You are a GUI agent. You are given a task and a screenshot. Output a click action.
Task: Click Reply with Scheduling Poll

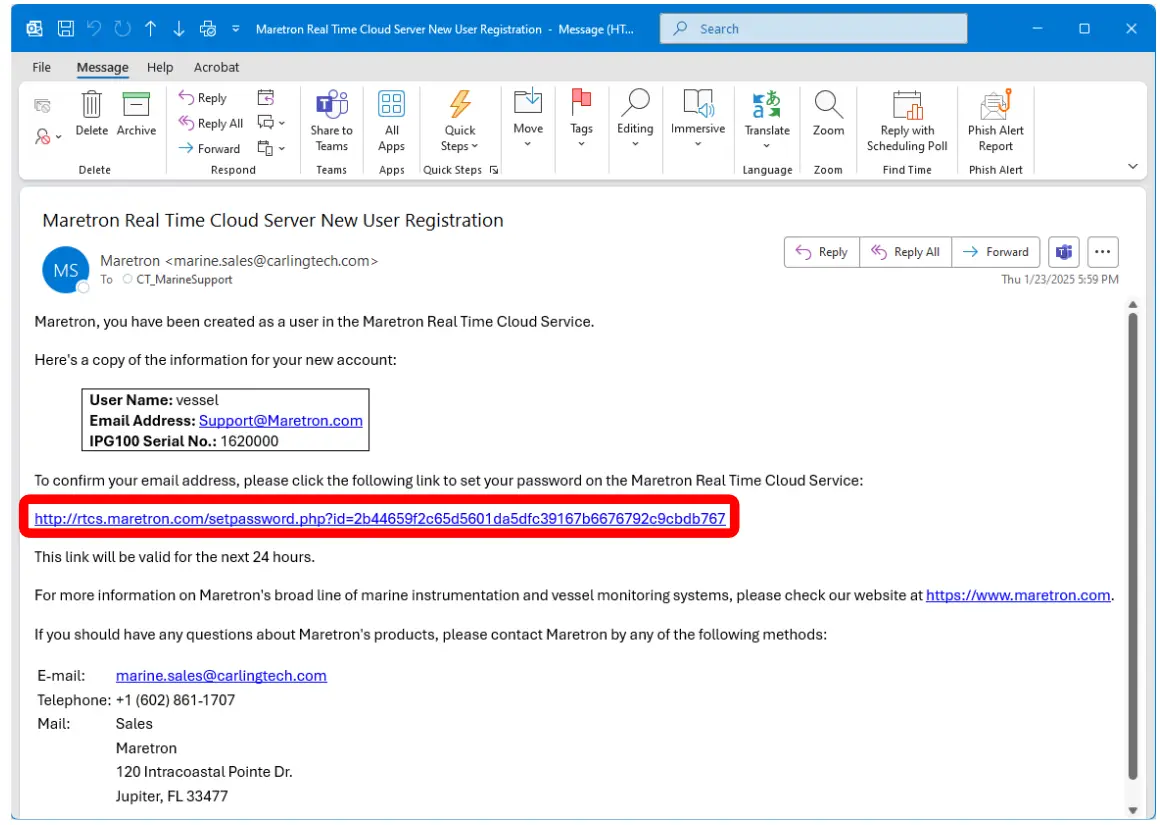tap(907, 121)
